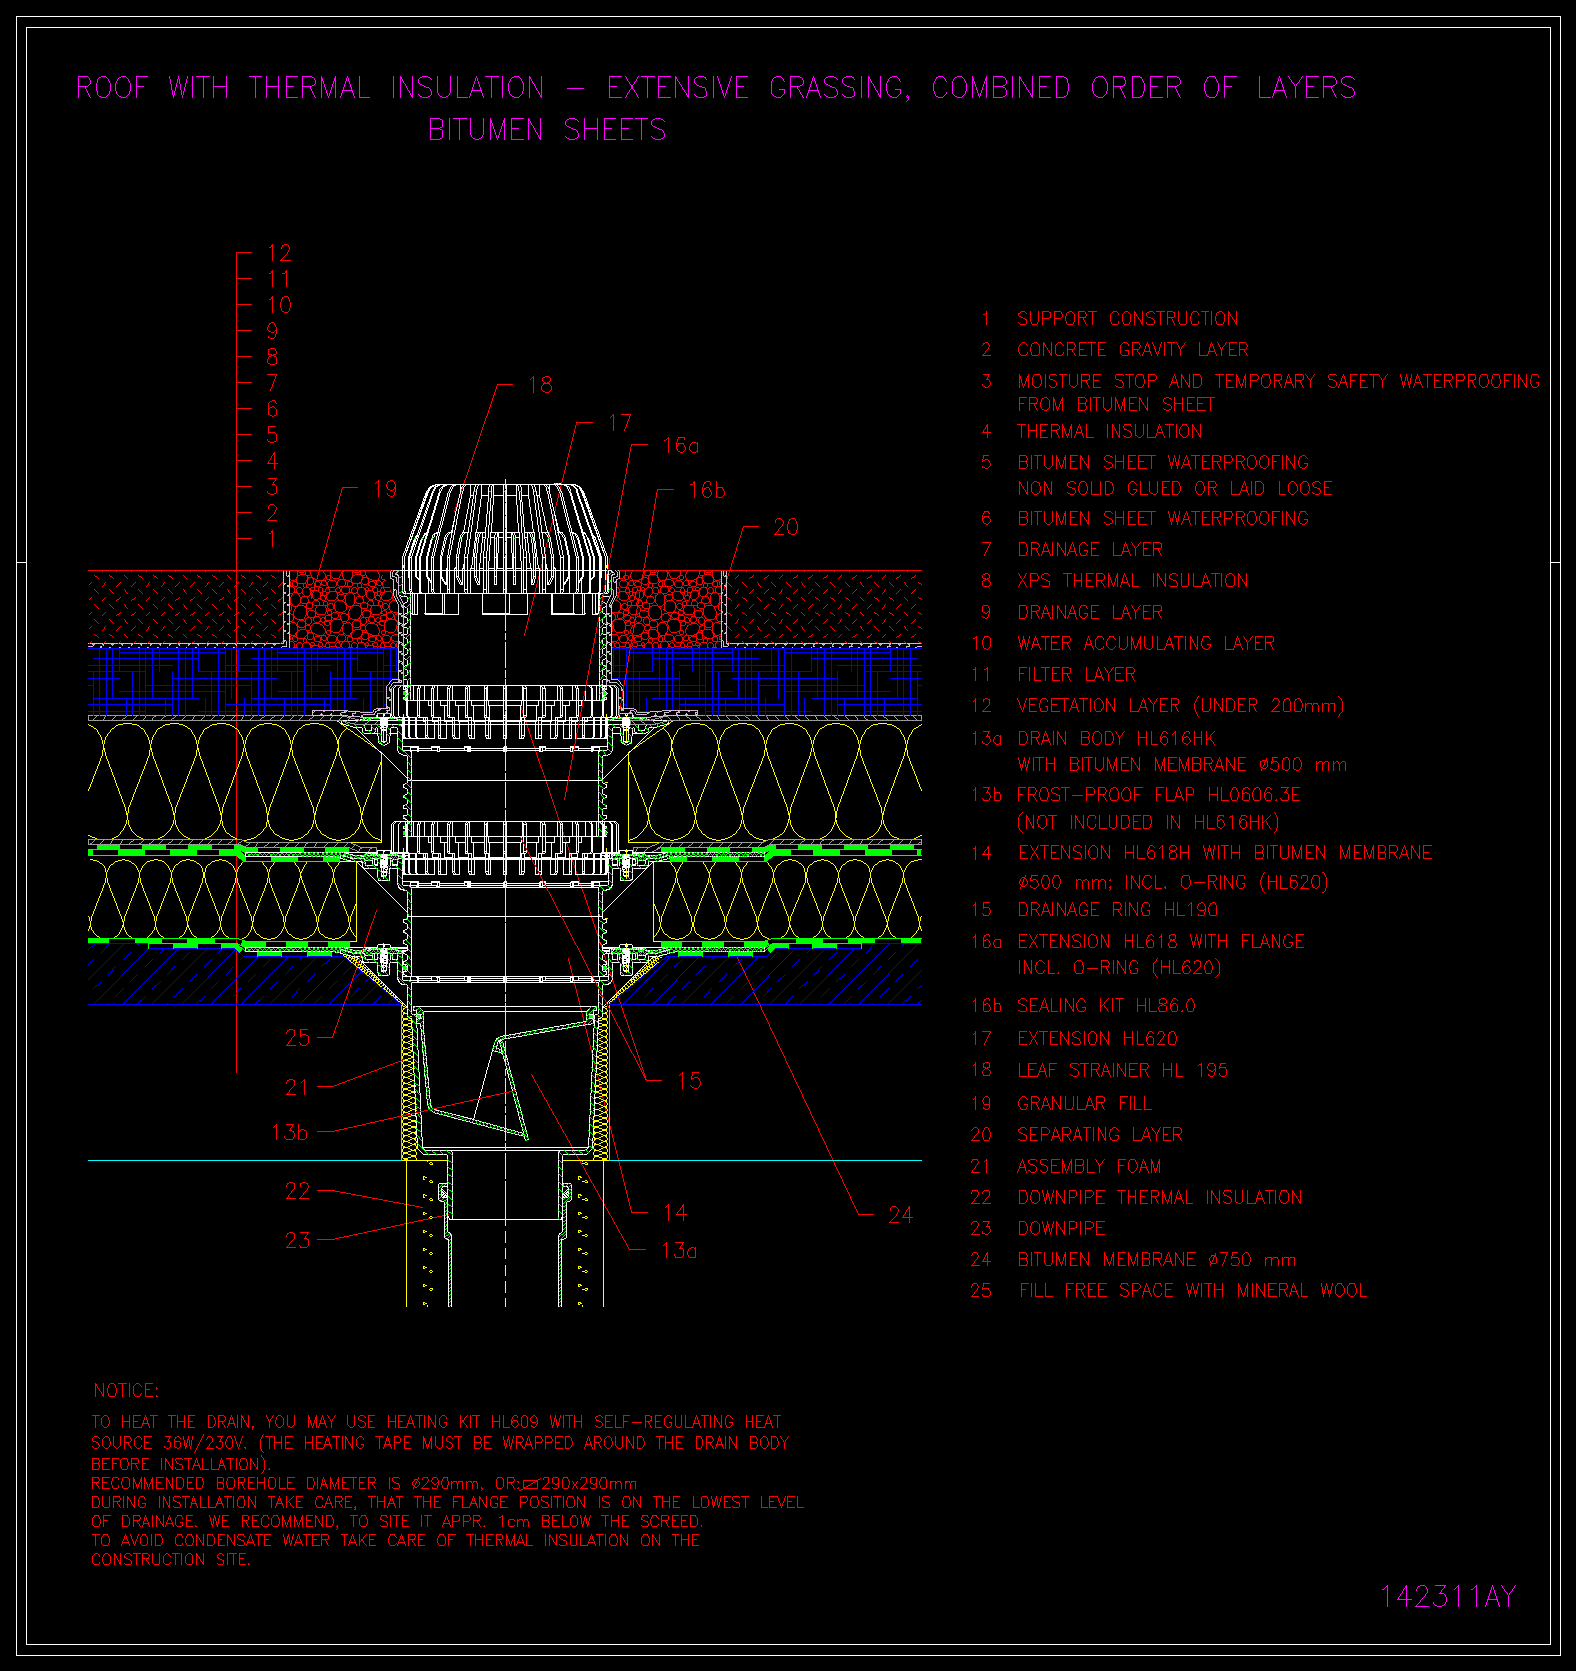Select legend line '(NOT INCLUDED IN HL616HK)'
The width and height of the screenshot is (1576, 1671).
[x=1148, y=823]
